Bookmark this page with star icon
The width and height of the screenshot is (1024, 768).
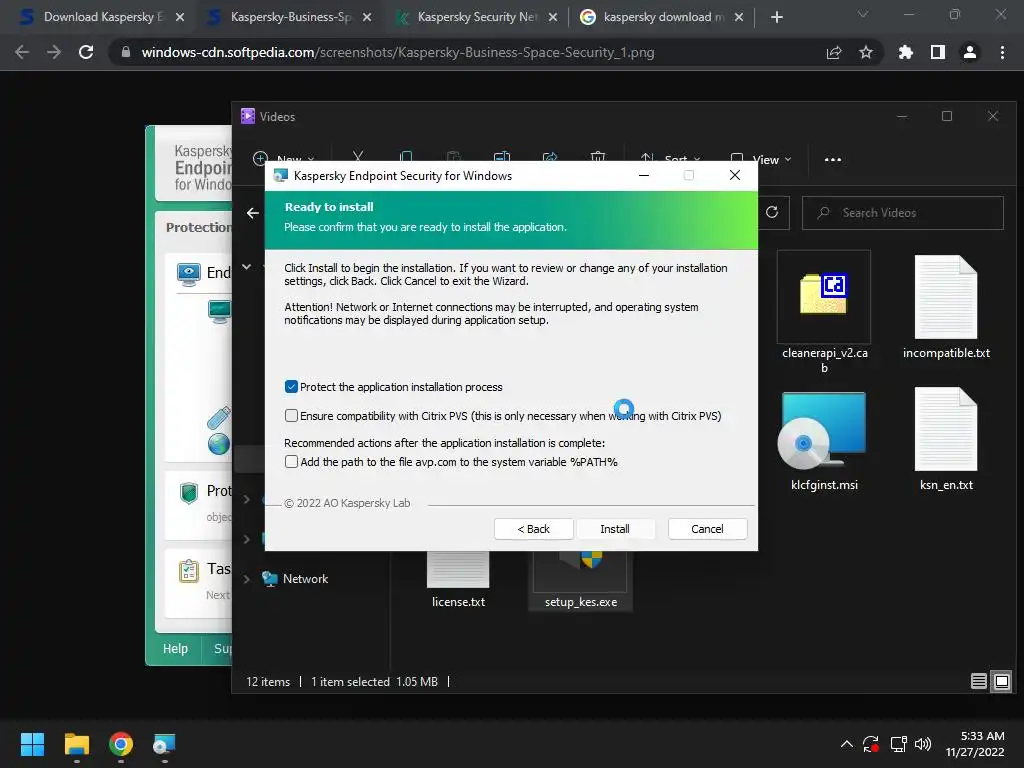[x=866, y=52]
